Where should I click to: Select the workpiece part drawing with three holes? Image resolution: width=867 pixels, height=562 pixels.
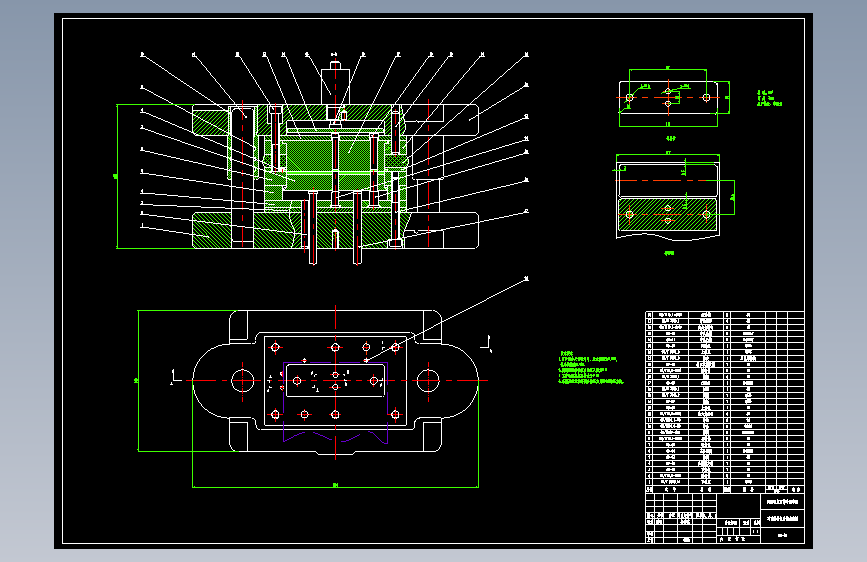(x=668, y=97)
